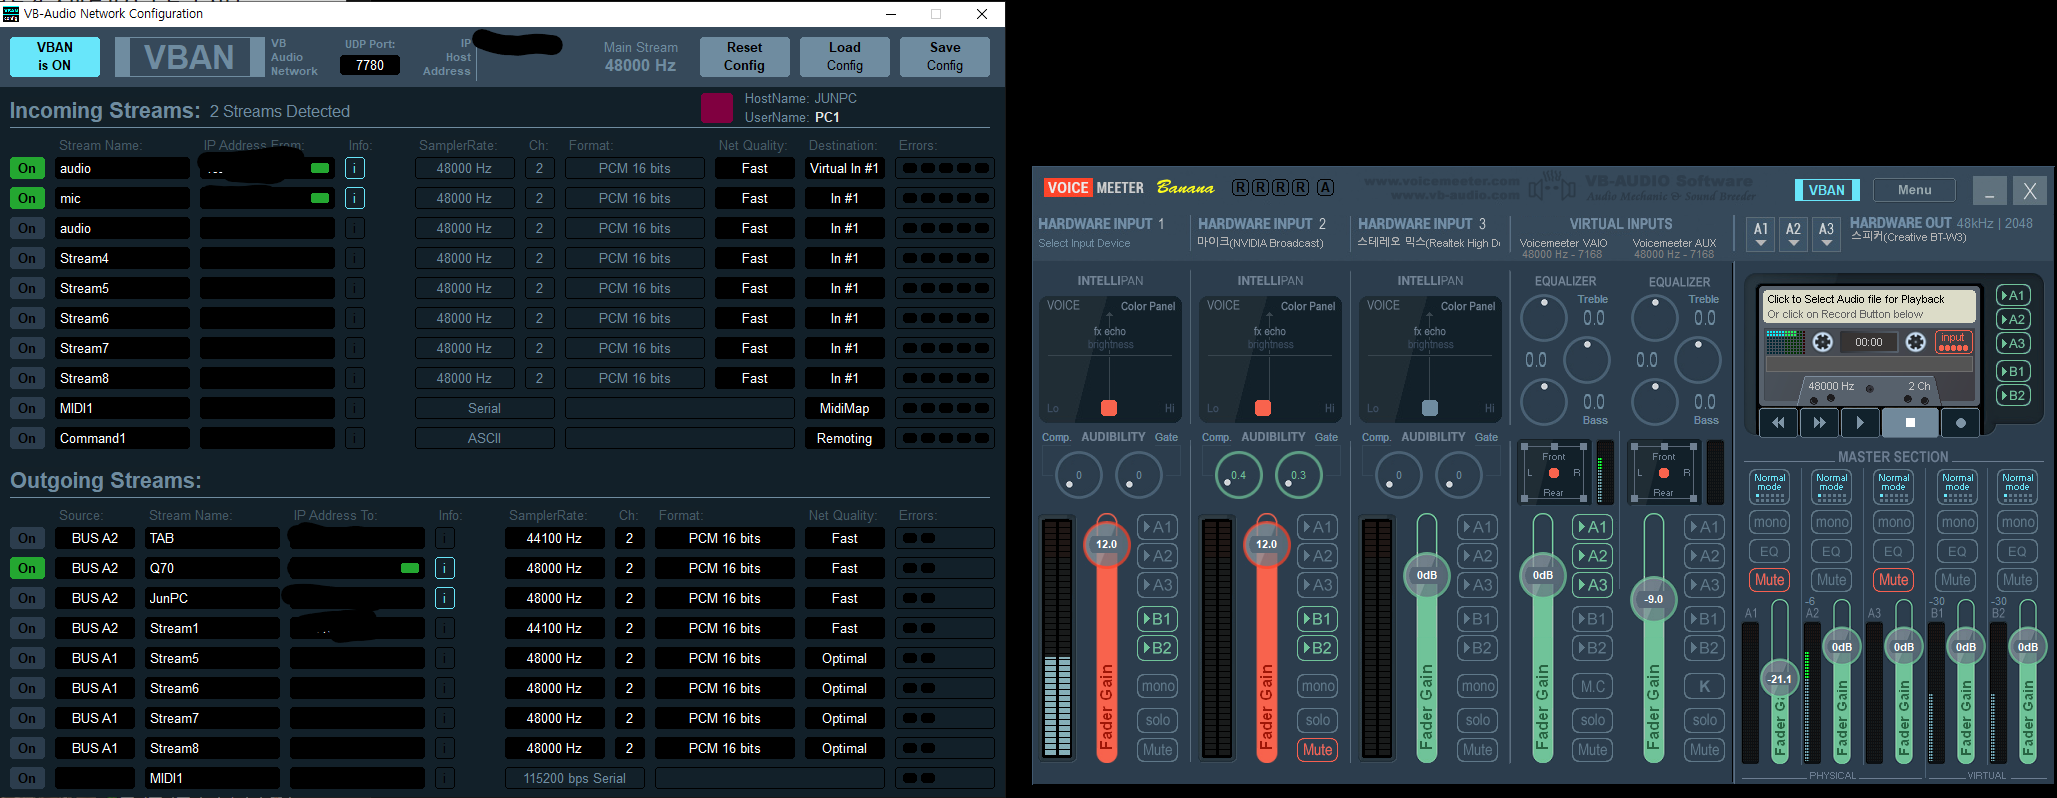The width and height of the screenshot is (2057, 798).
Task: Click master A1 fader knob at -21.1
Action: [x=1780, y=679]
